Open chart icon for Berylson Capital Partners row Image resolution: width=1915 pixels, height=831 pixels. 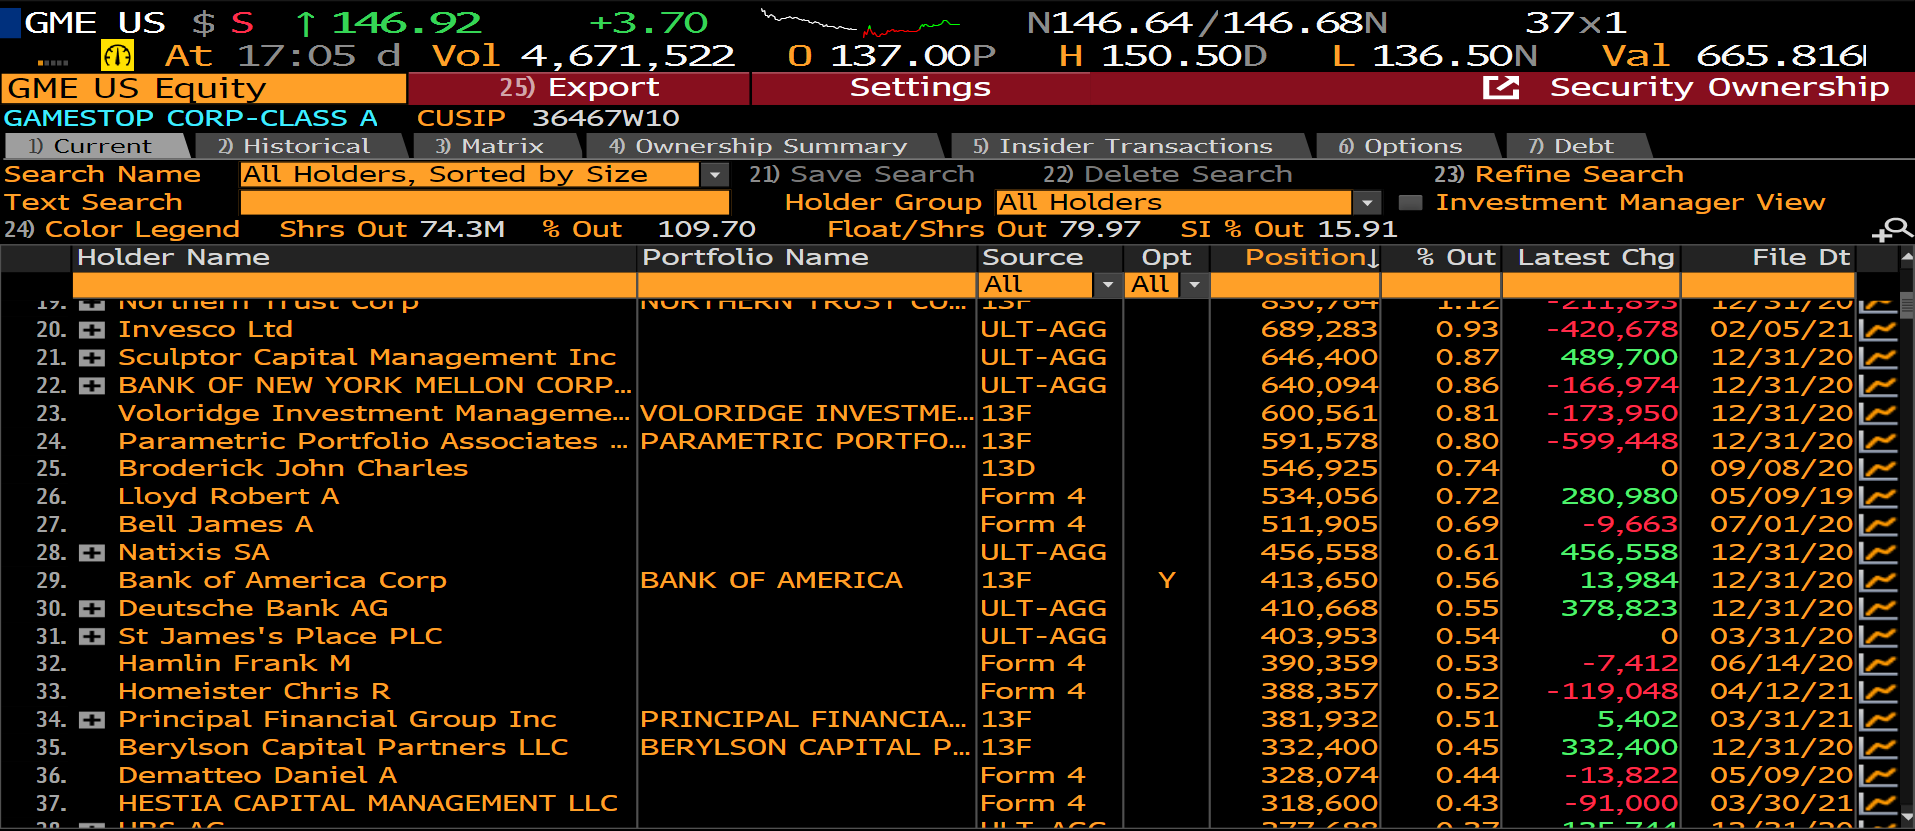pos(1877,747)
